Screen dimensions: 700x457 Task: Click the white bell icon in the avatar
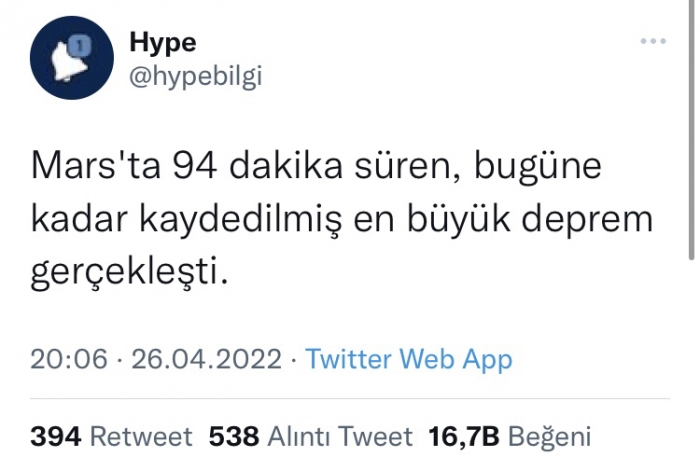[68, 64]
